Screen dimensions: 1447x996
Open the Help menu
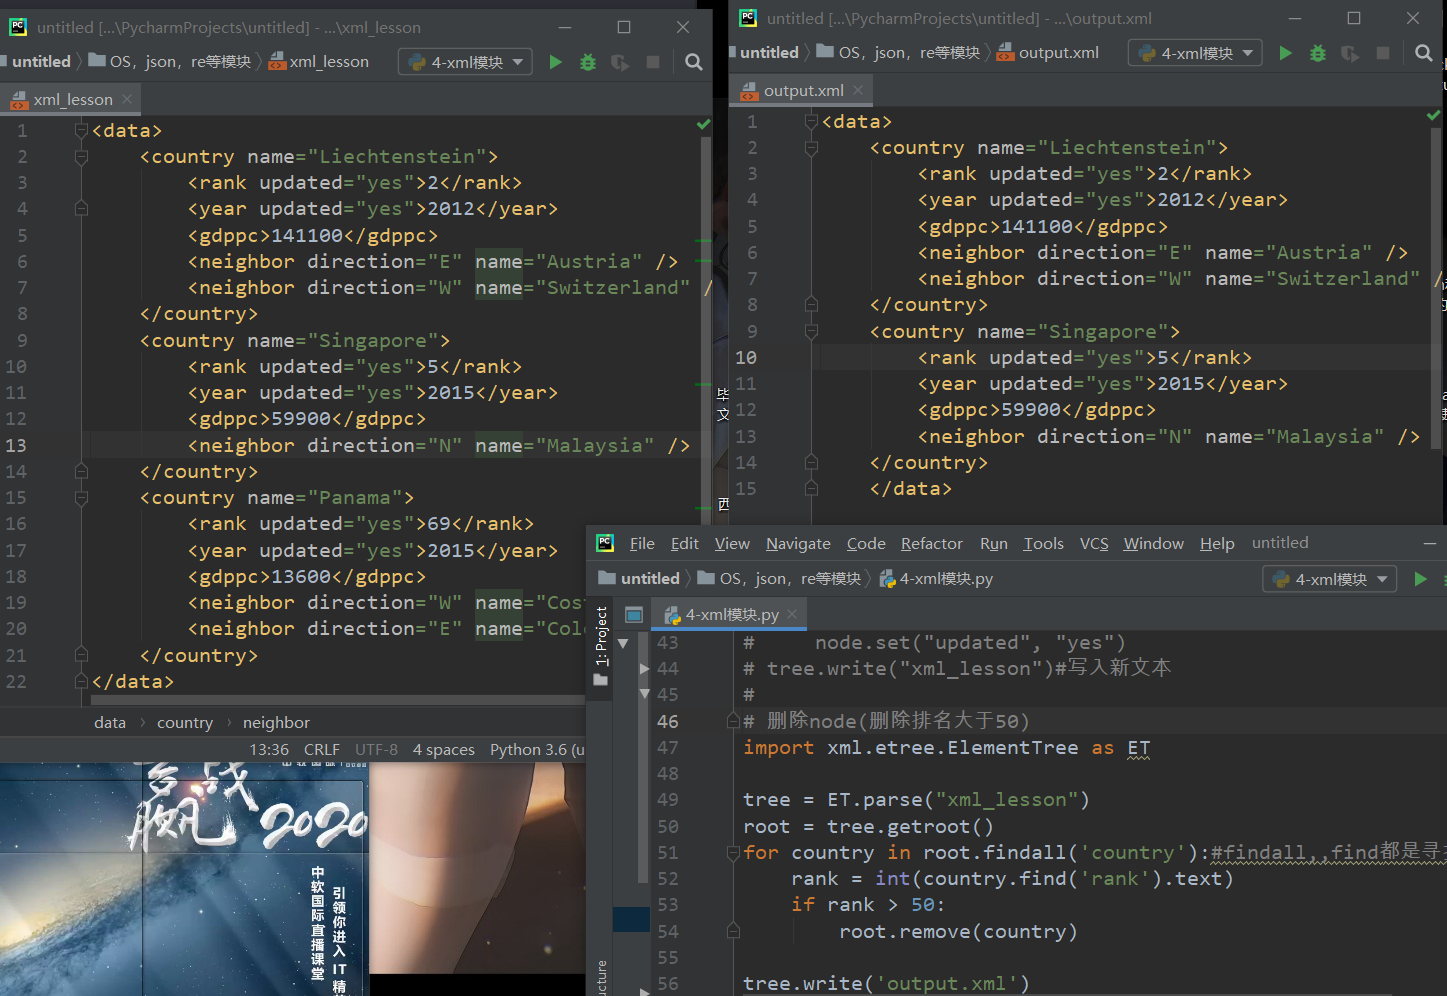pyautogui.click(x=1217, y=543)
